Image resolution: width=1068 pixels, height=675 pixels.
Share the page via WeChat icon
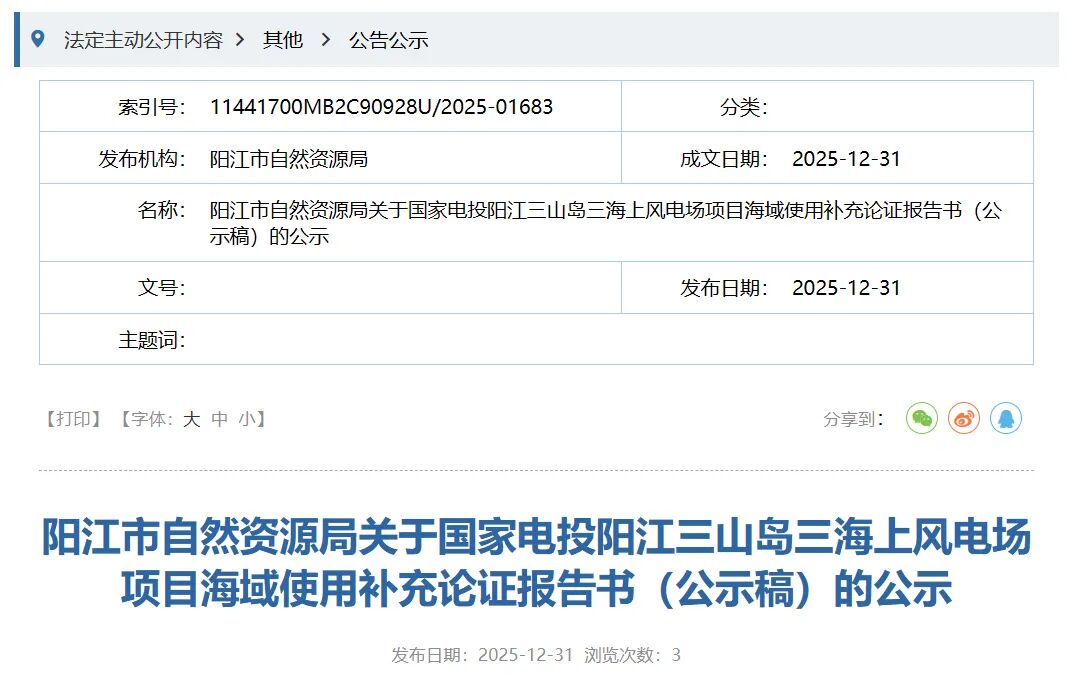tap(921, 419)
